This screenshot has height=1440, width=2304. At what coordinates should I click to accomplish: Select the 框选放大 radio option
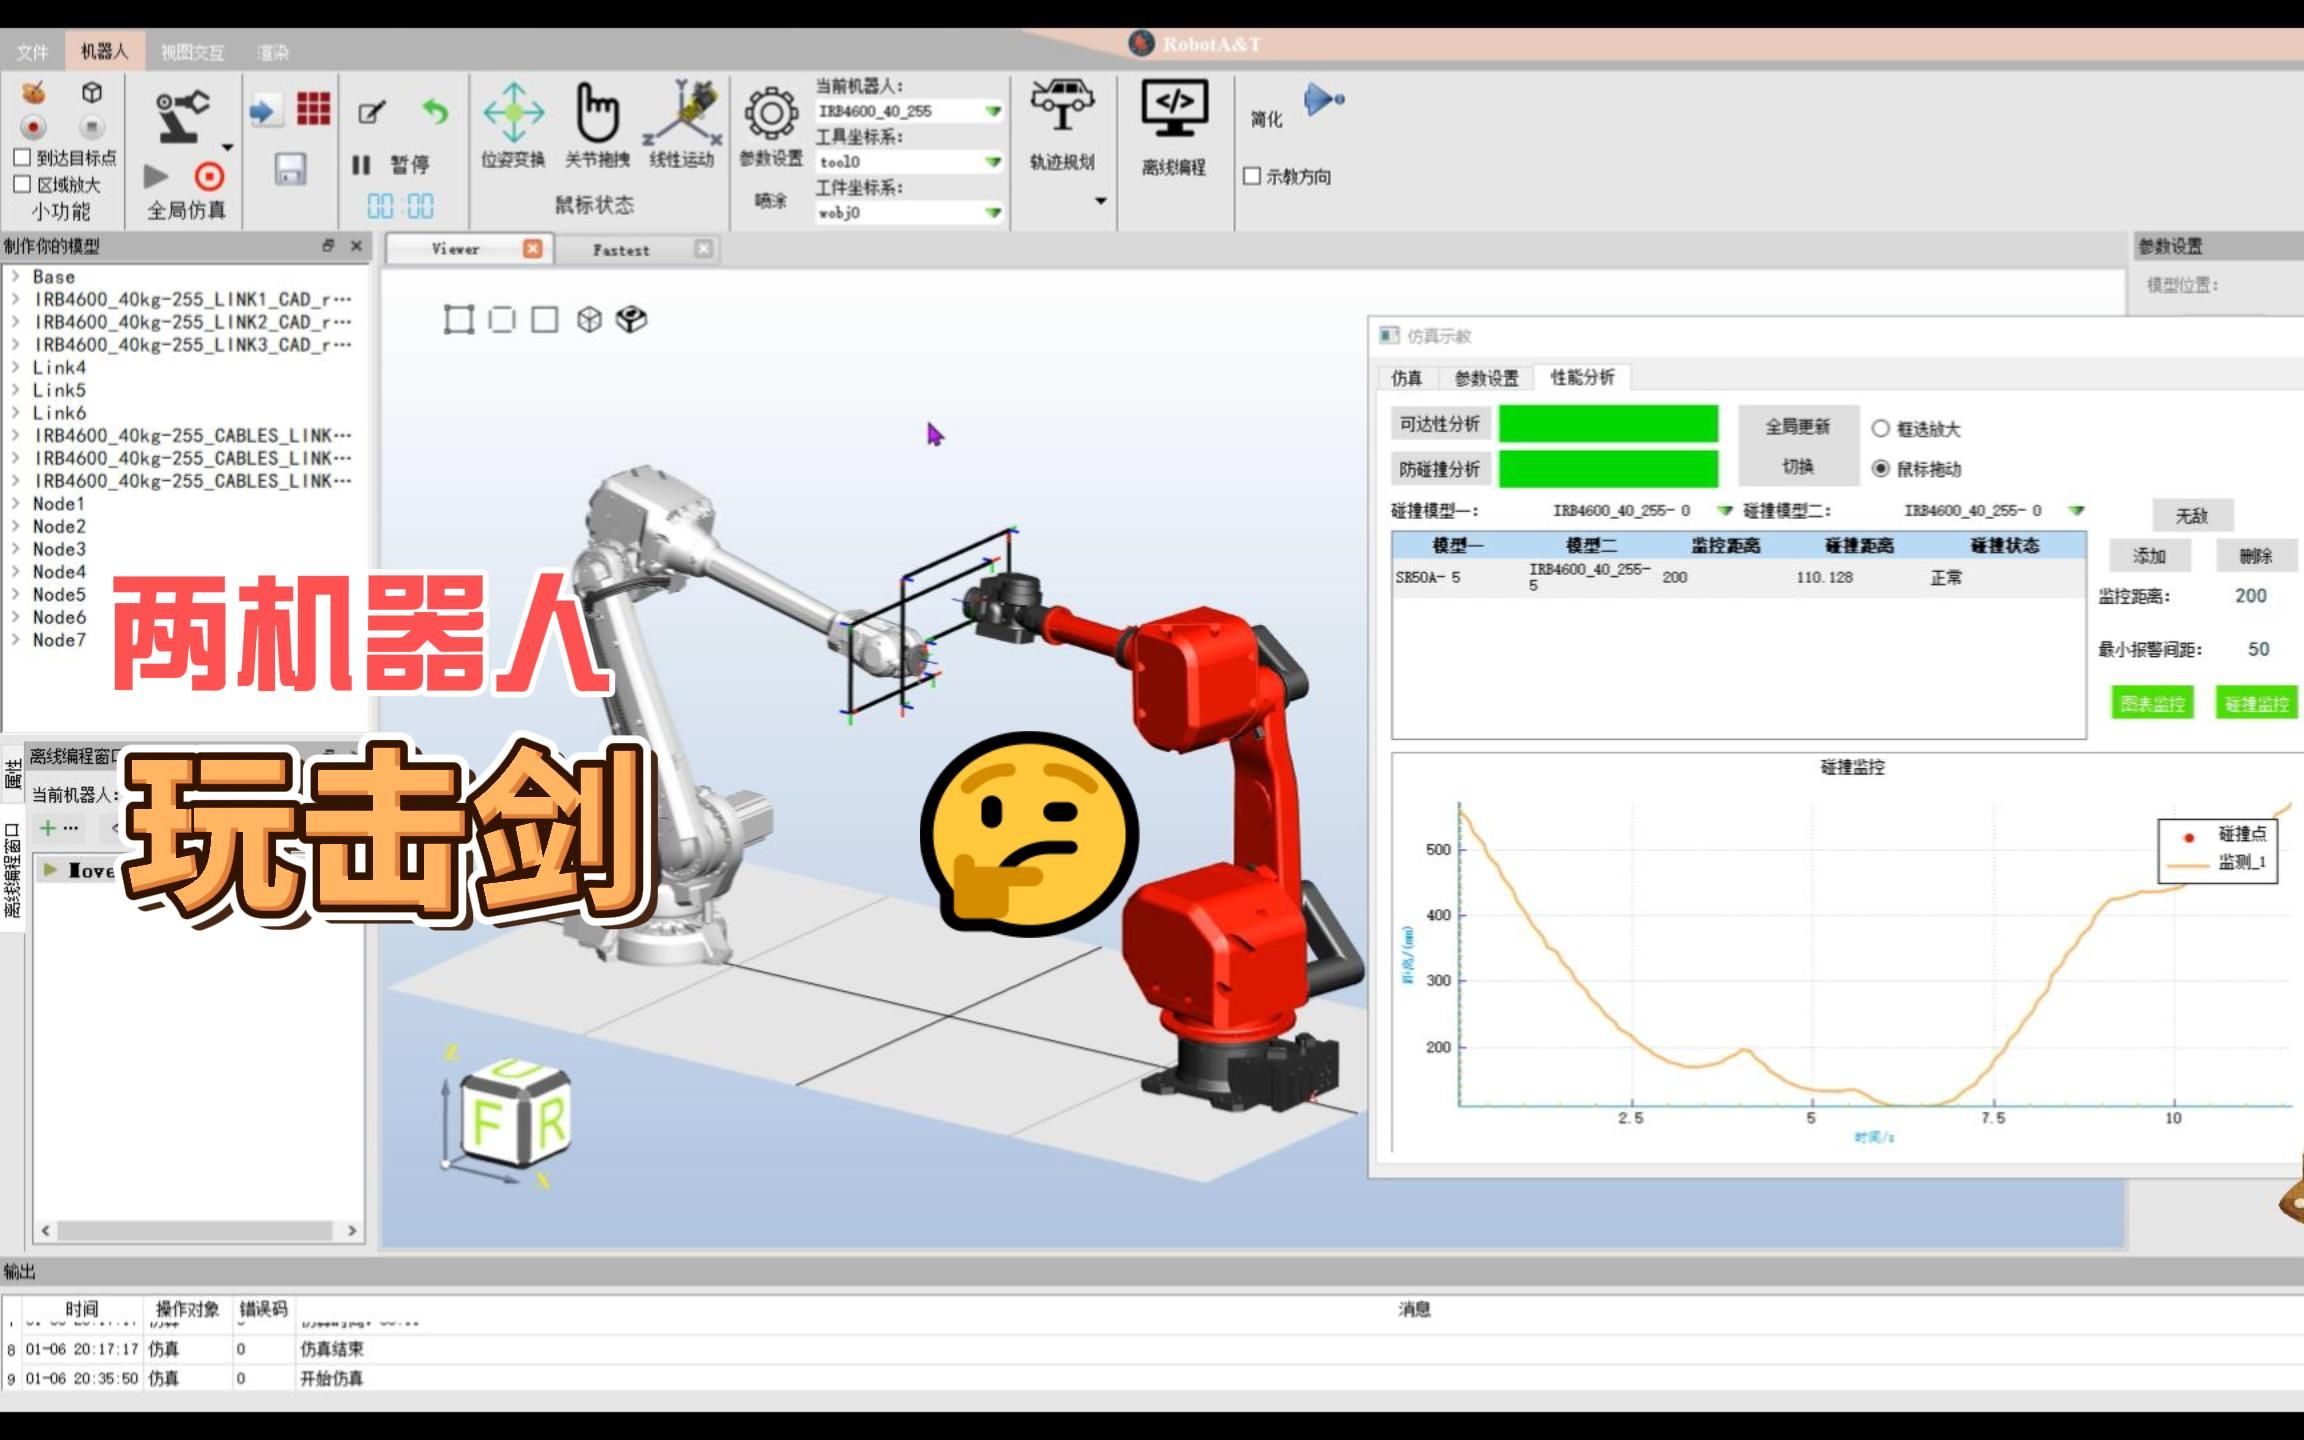pos(1880,429)
